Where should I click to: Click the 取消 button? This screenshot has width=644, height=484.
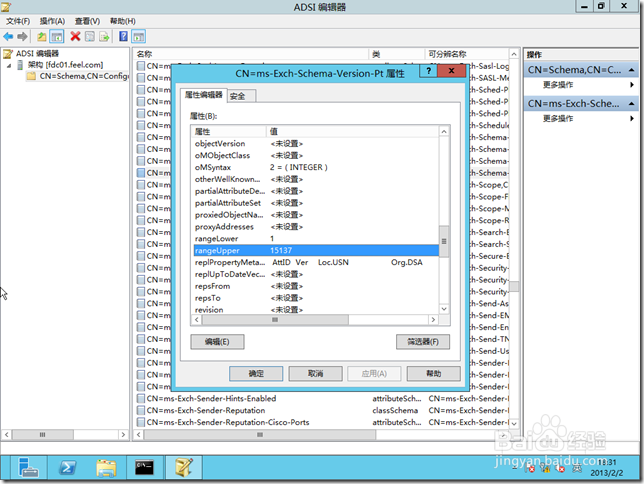(315, 373)
